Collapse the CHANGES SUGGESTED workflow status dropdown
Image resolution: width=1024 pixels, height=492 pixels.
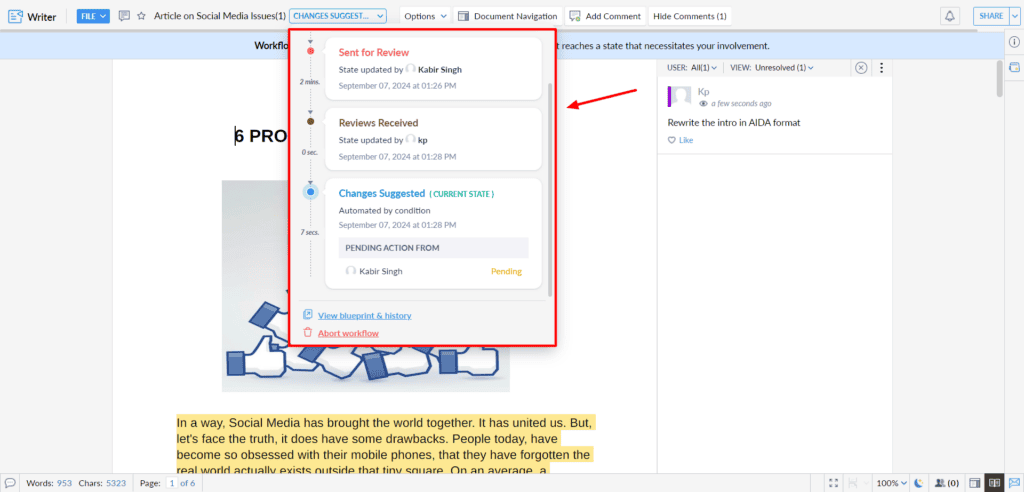coord(338,16)
